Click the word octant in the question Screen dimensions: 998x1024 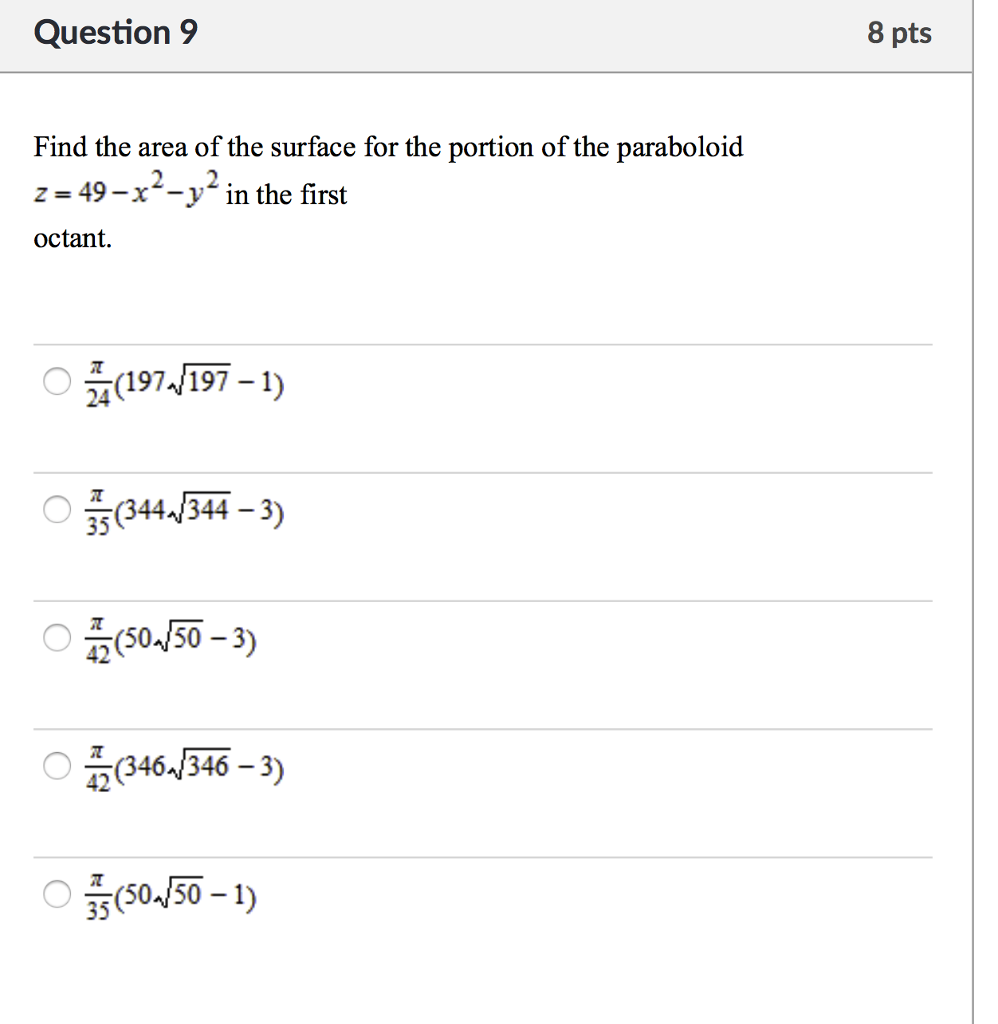point(70,238)
